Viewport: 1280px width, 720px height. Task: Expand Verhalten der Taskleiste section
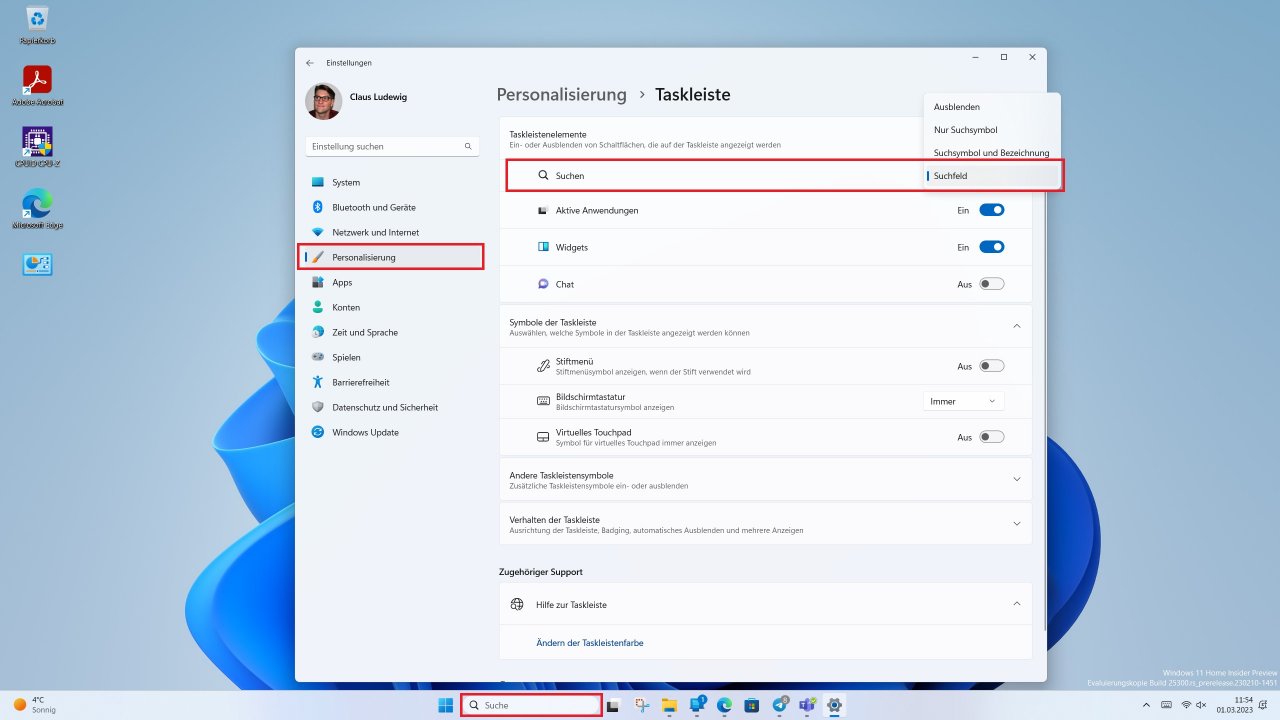click(x=1017, y=524)
